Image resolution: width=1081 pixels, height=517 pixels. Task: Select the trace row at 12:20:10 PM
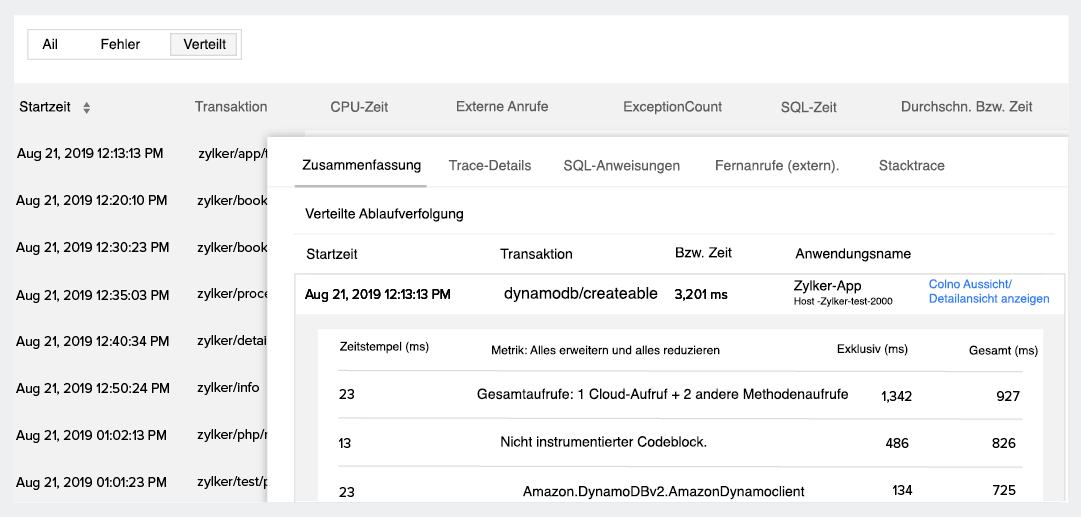coord(141,201)
